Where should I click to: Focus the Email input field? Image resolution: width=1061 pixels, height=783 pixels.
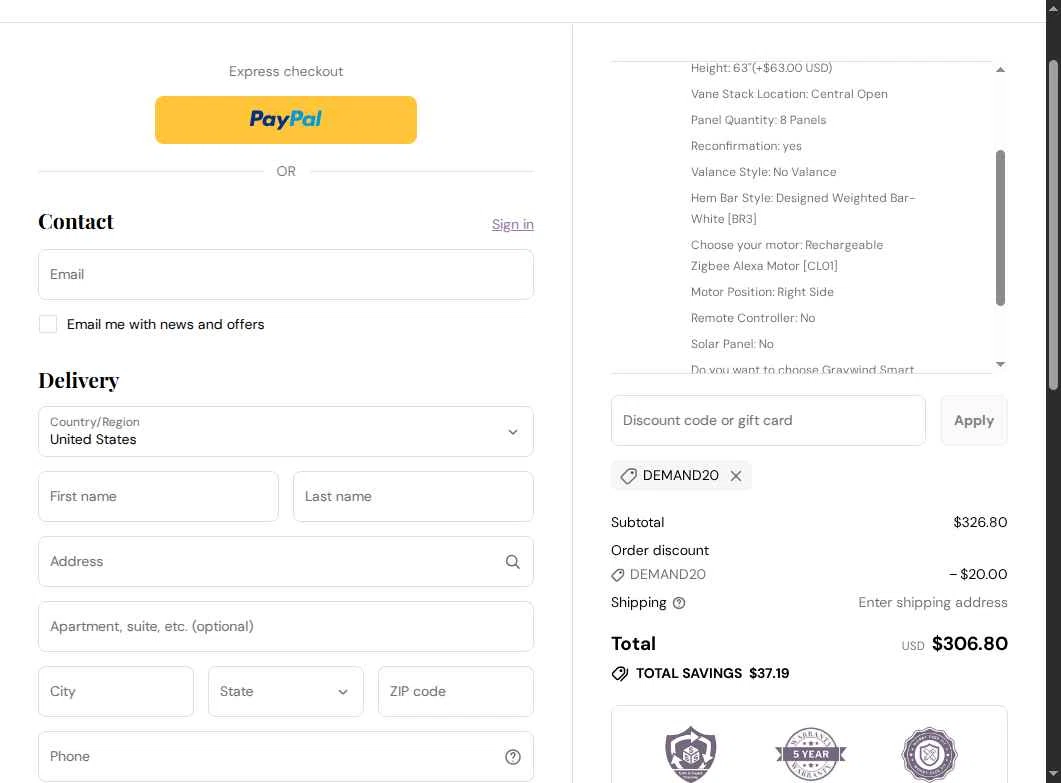(286, 275)
